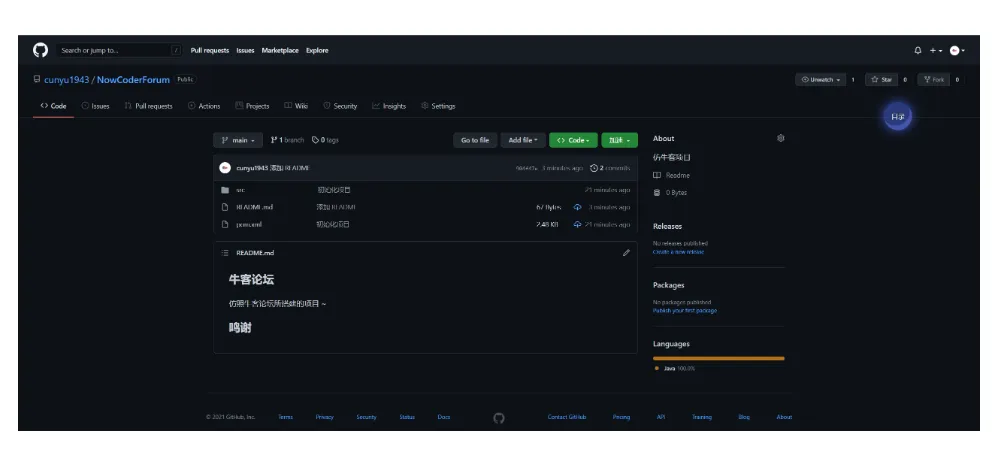The height and width of the screenshot is (449, 997).
Task: Open Contact GitHub footer link
Action: (x=567, y=417)
